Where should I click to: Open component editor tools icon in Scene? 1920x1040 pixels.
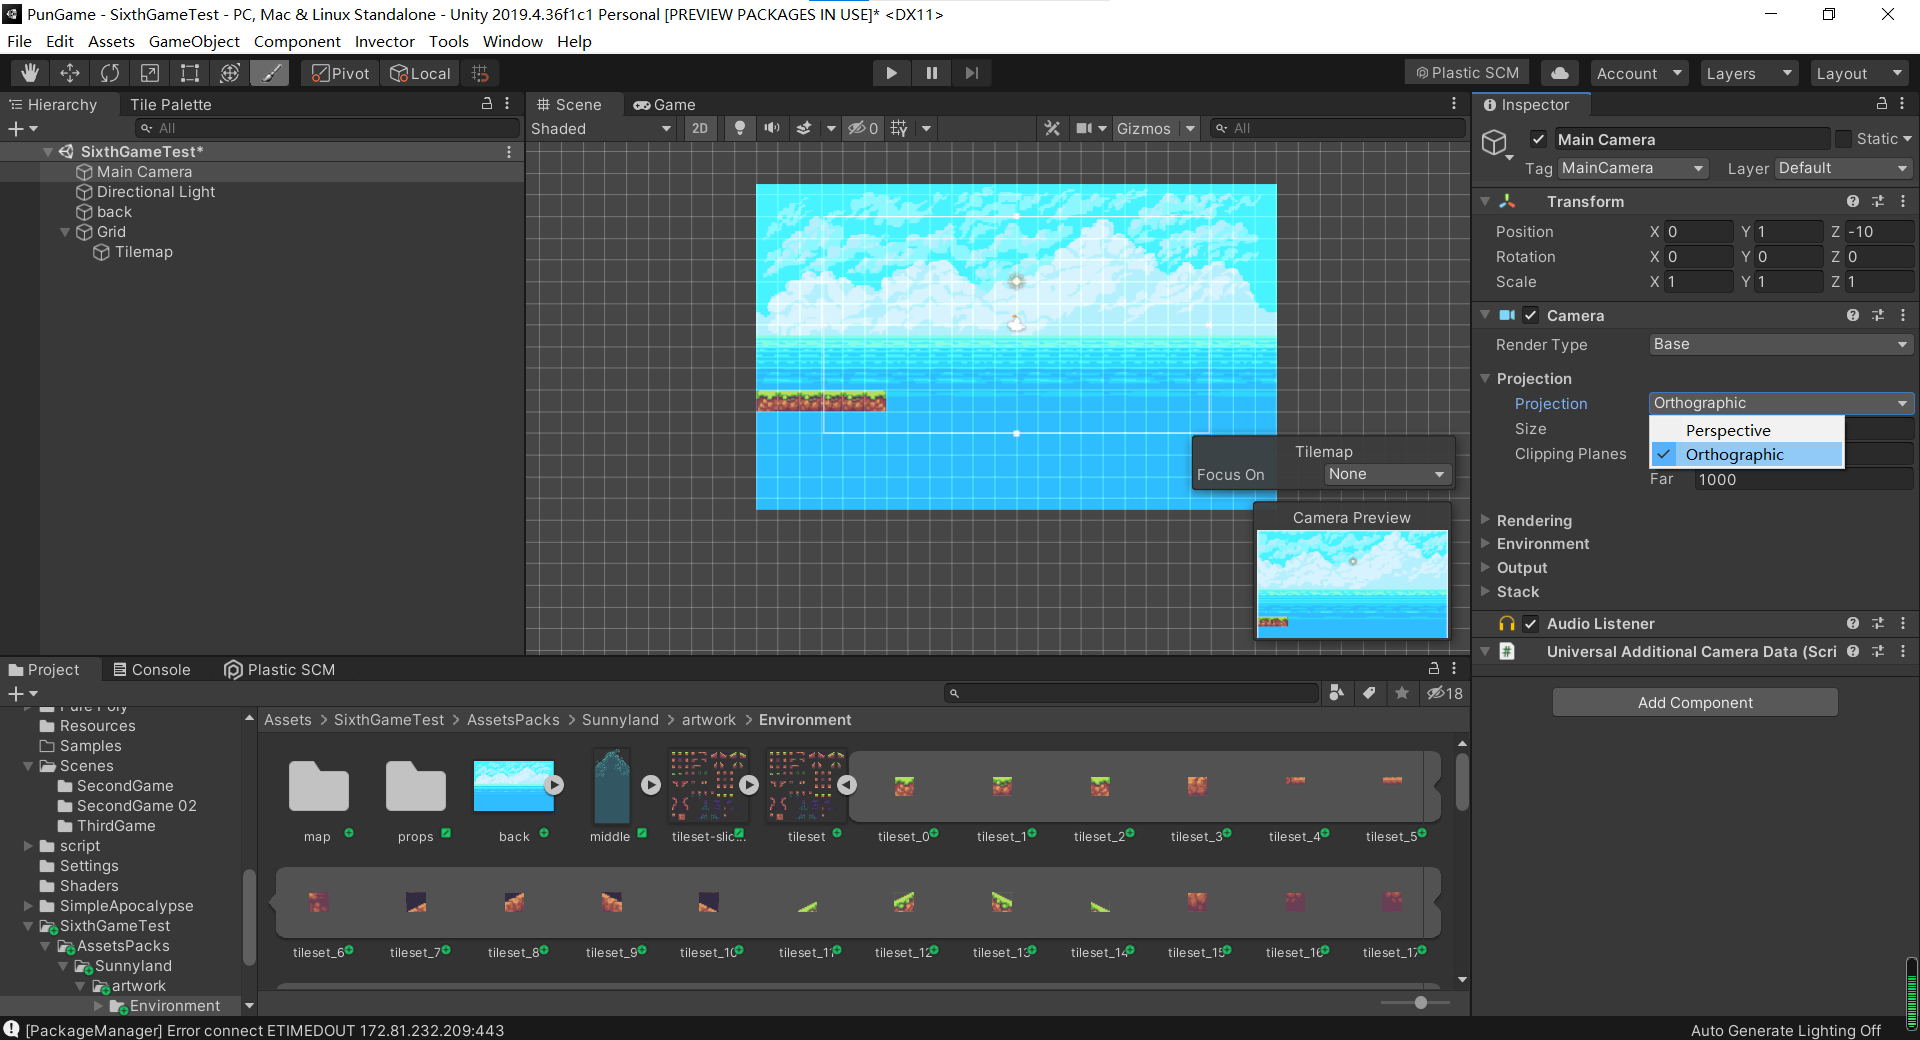(x=1052, y=128)
